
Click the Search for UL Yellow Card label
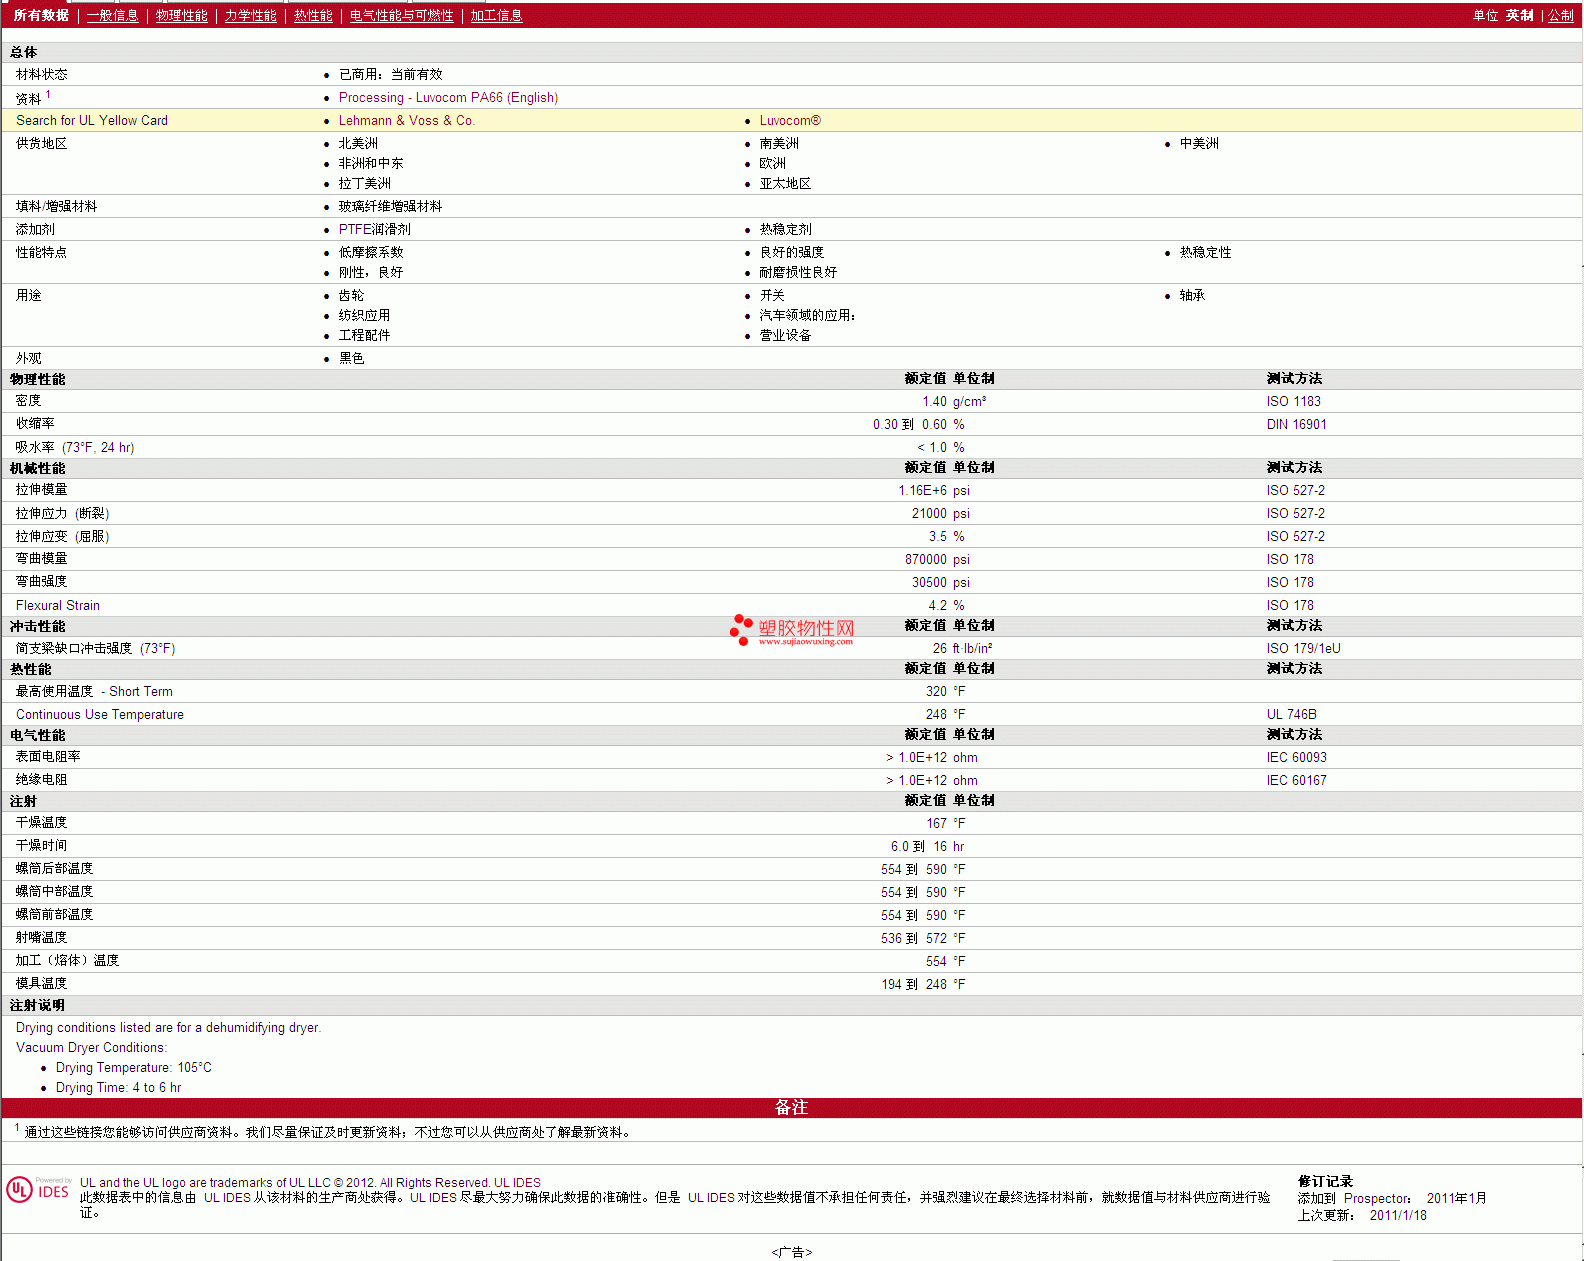pos(92,121)
